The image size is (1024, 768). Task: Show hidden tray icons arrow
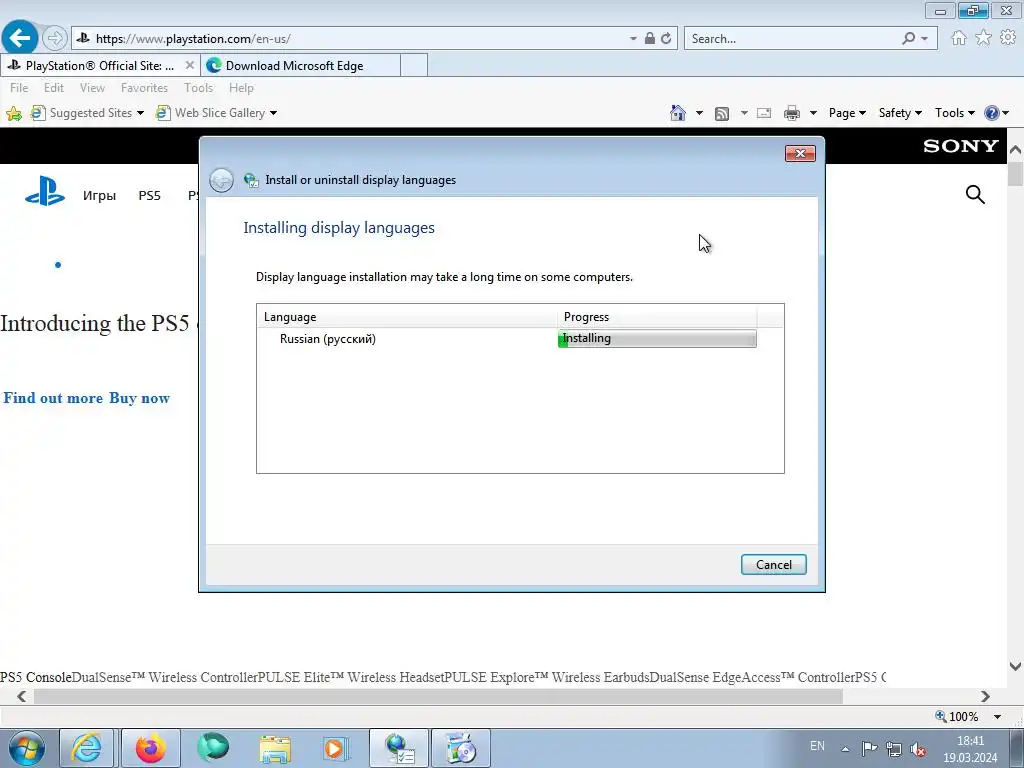pyautogui.click(x=845, y=749)
